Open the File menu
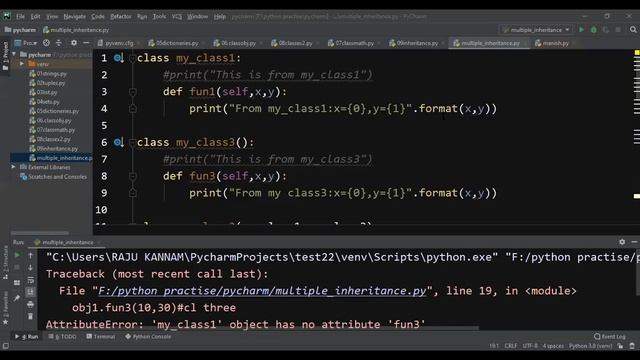 (x=20, y=17)
